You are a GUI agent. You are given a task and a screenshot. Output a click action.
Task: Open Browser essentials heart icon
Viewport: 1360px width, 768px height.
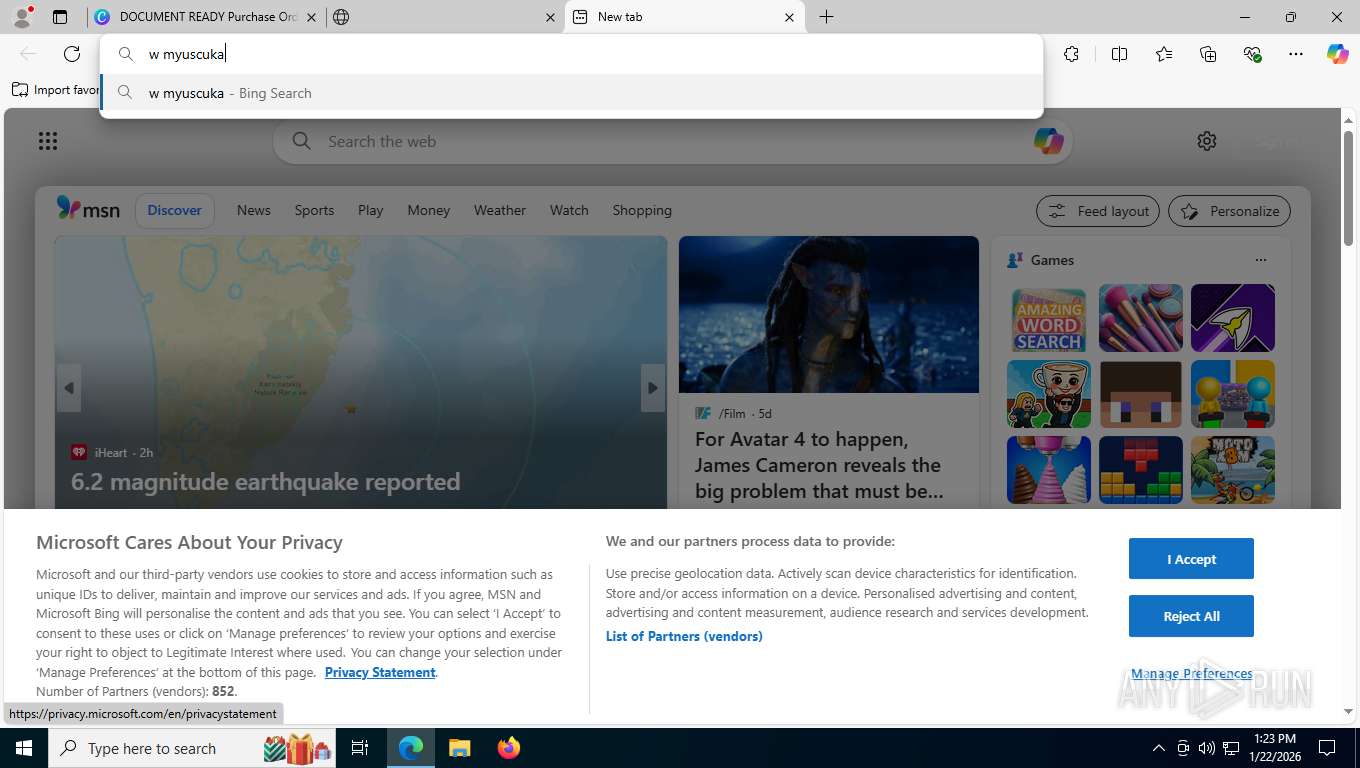click(1252, 54)
